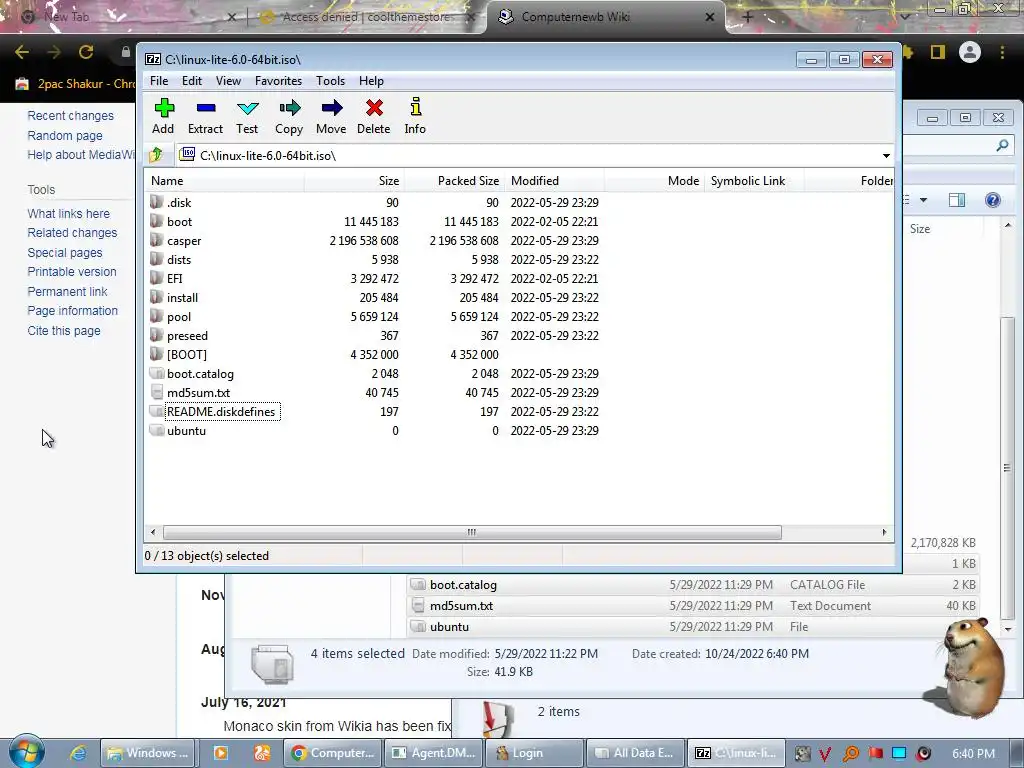Expand the 7-Zip address path dropdown
Viewport: 1024px width, 768px height.
point(886,155)
